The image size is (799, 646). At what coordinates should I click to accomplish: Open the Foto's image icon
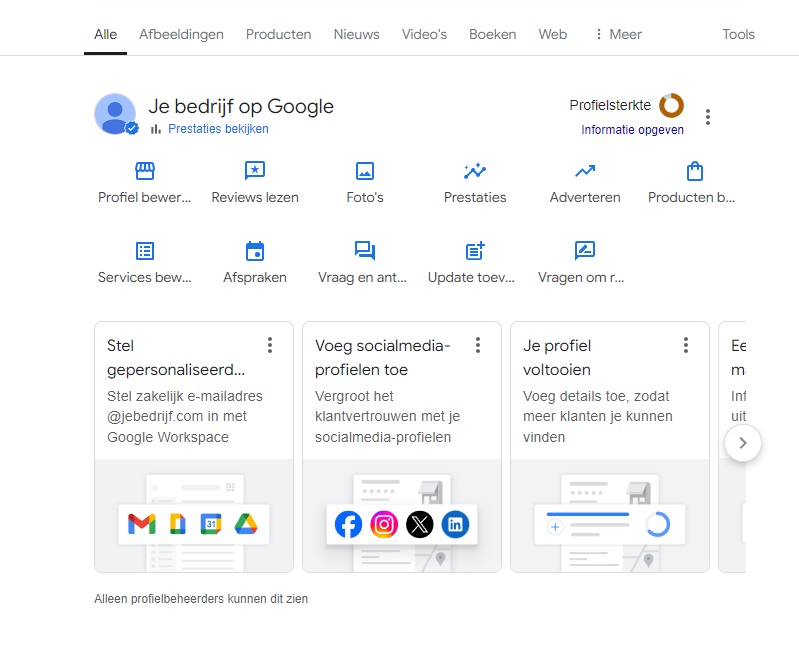(365, 171)
